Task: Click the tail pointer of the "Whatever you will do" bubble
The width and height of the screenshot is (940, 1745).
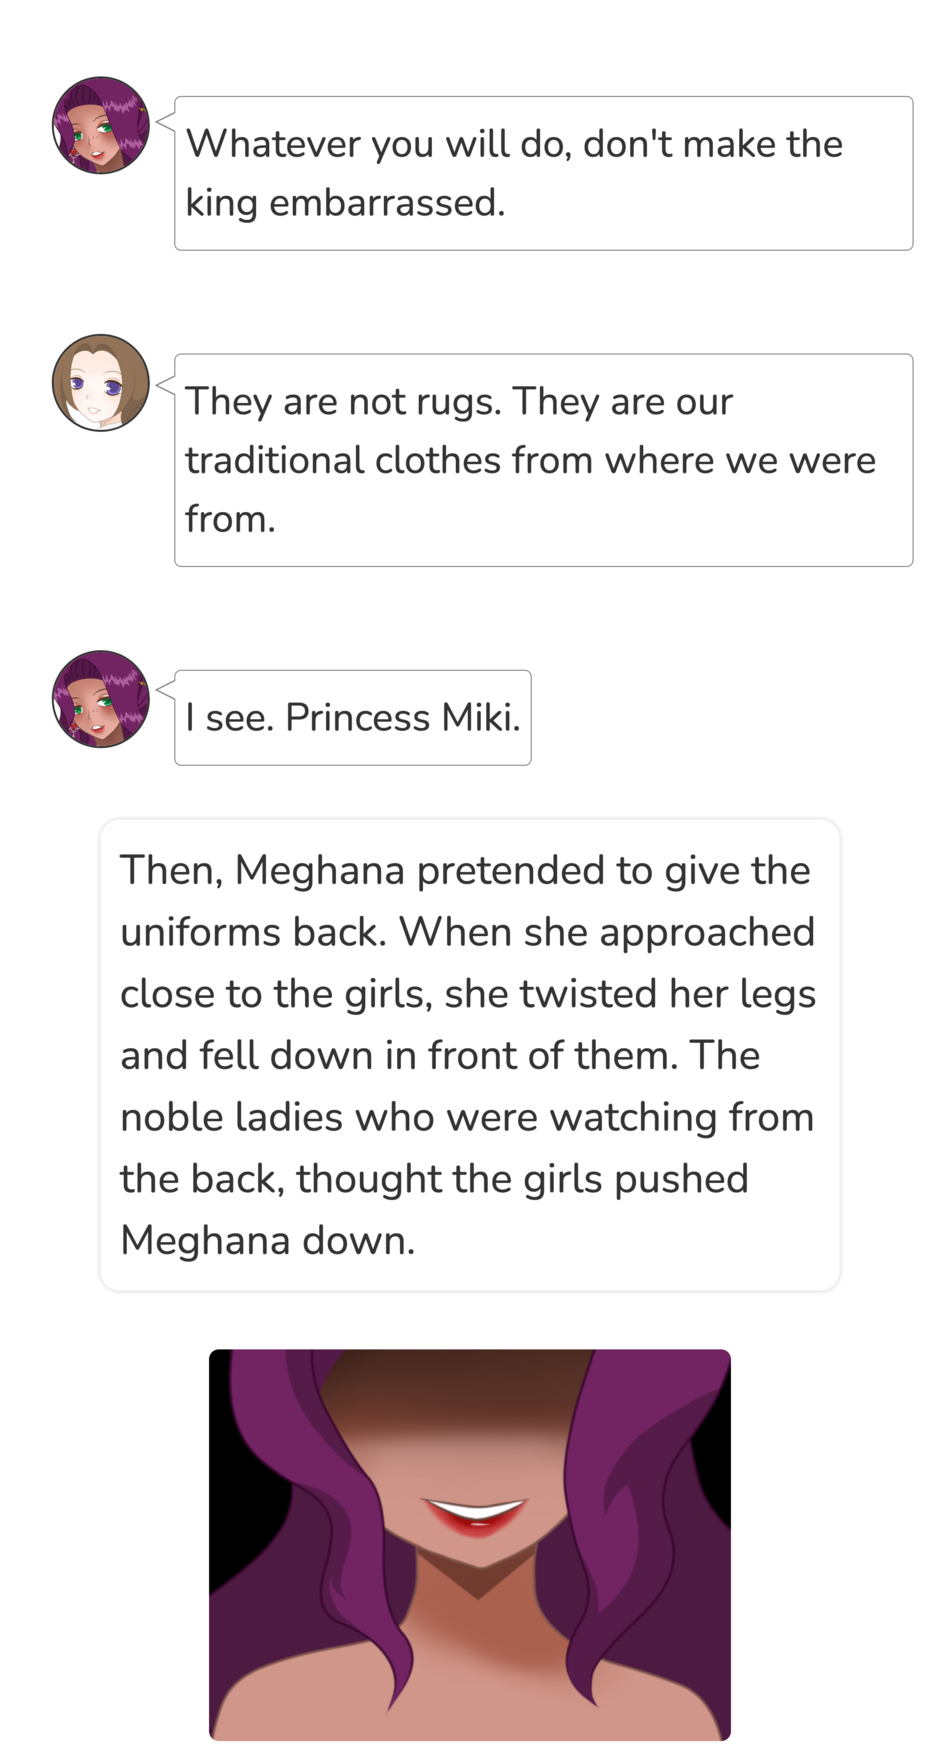Action: pyautogui.click(x=166, y=124)
